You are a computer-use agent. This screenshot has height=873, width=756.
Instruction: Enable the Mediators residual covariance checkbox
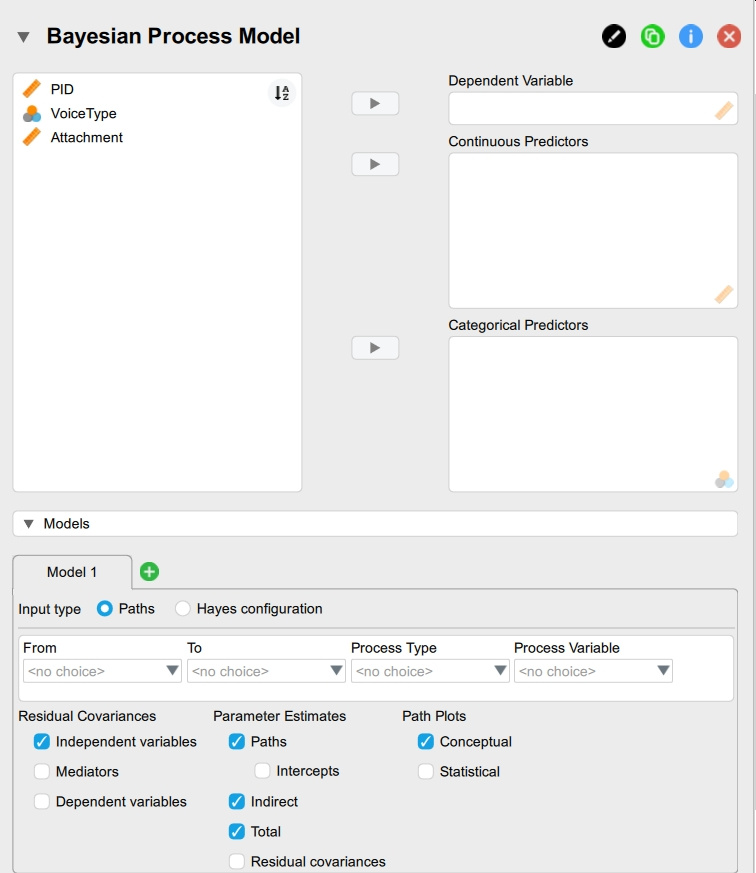(x=42, y=772)
